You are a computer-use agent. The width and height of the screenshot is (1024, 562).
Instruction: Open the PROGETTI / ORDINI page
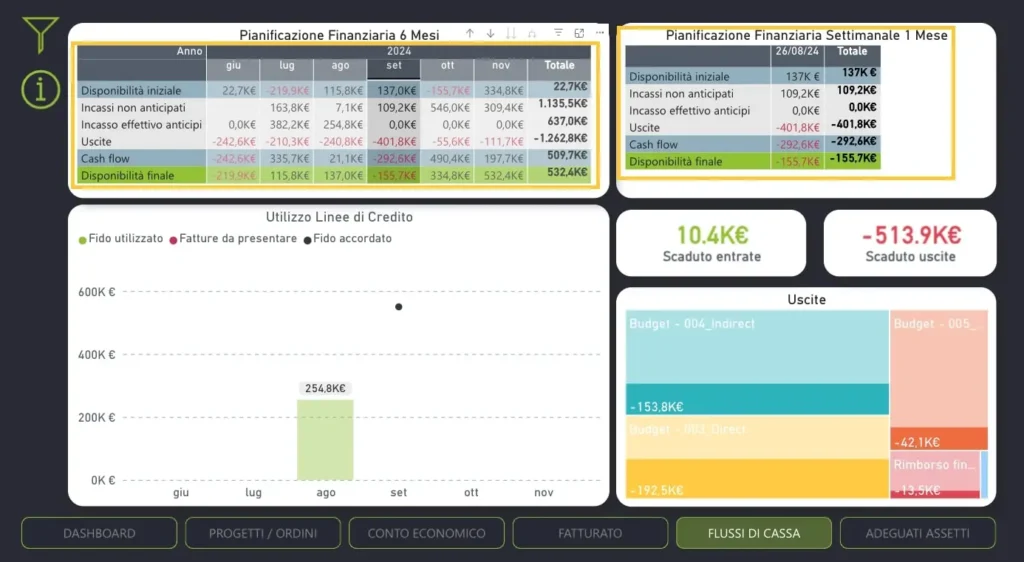point(263,533)
